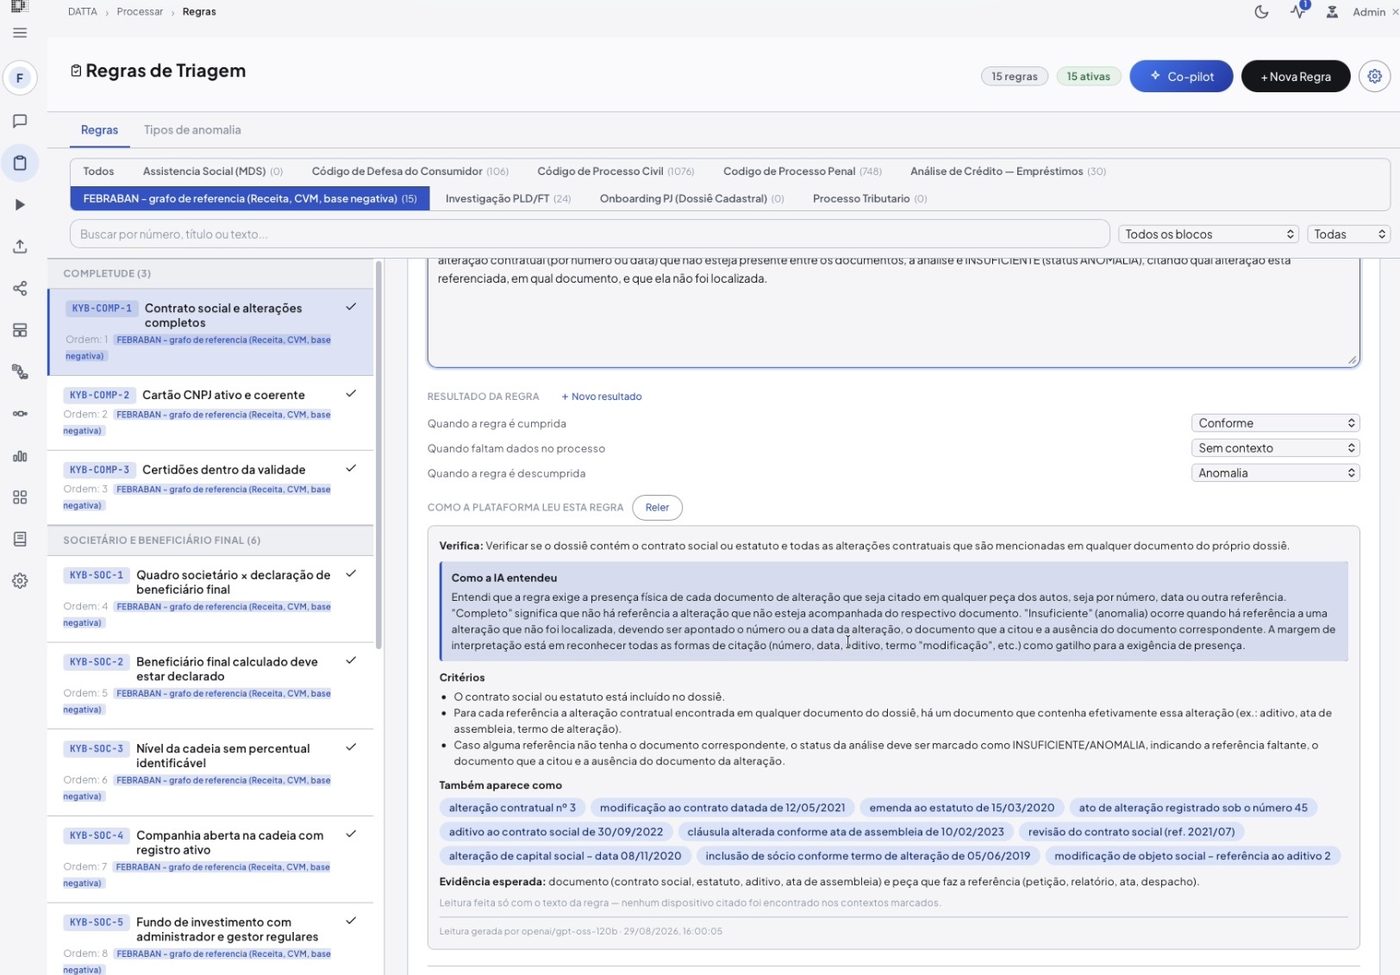Image resolution: width=1400 pixels, height=975 pixels.
Task: Click the Reler button
Action: pyautogui.click(x=657, y=508)
